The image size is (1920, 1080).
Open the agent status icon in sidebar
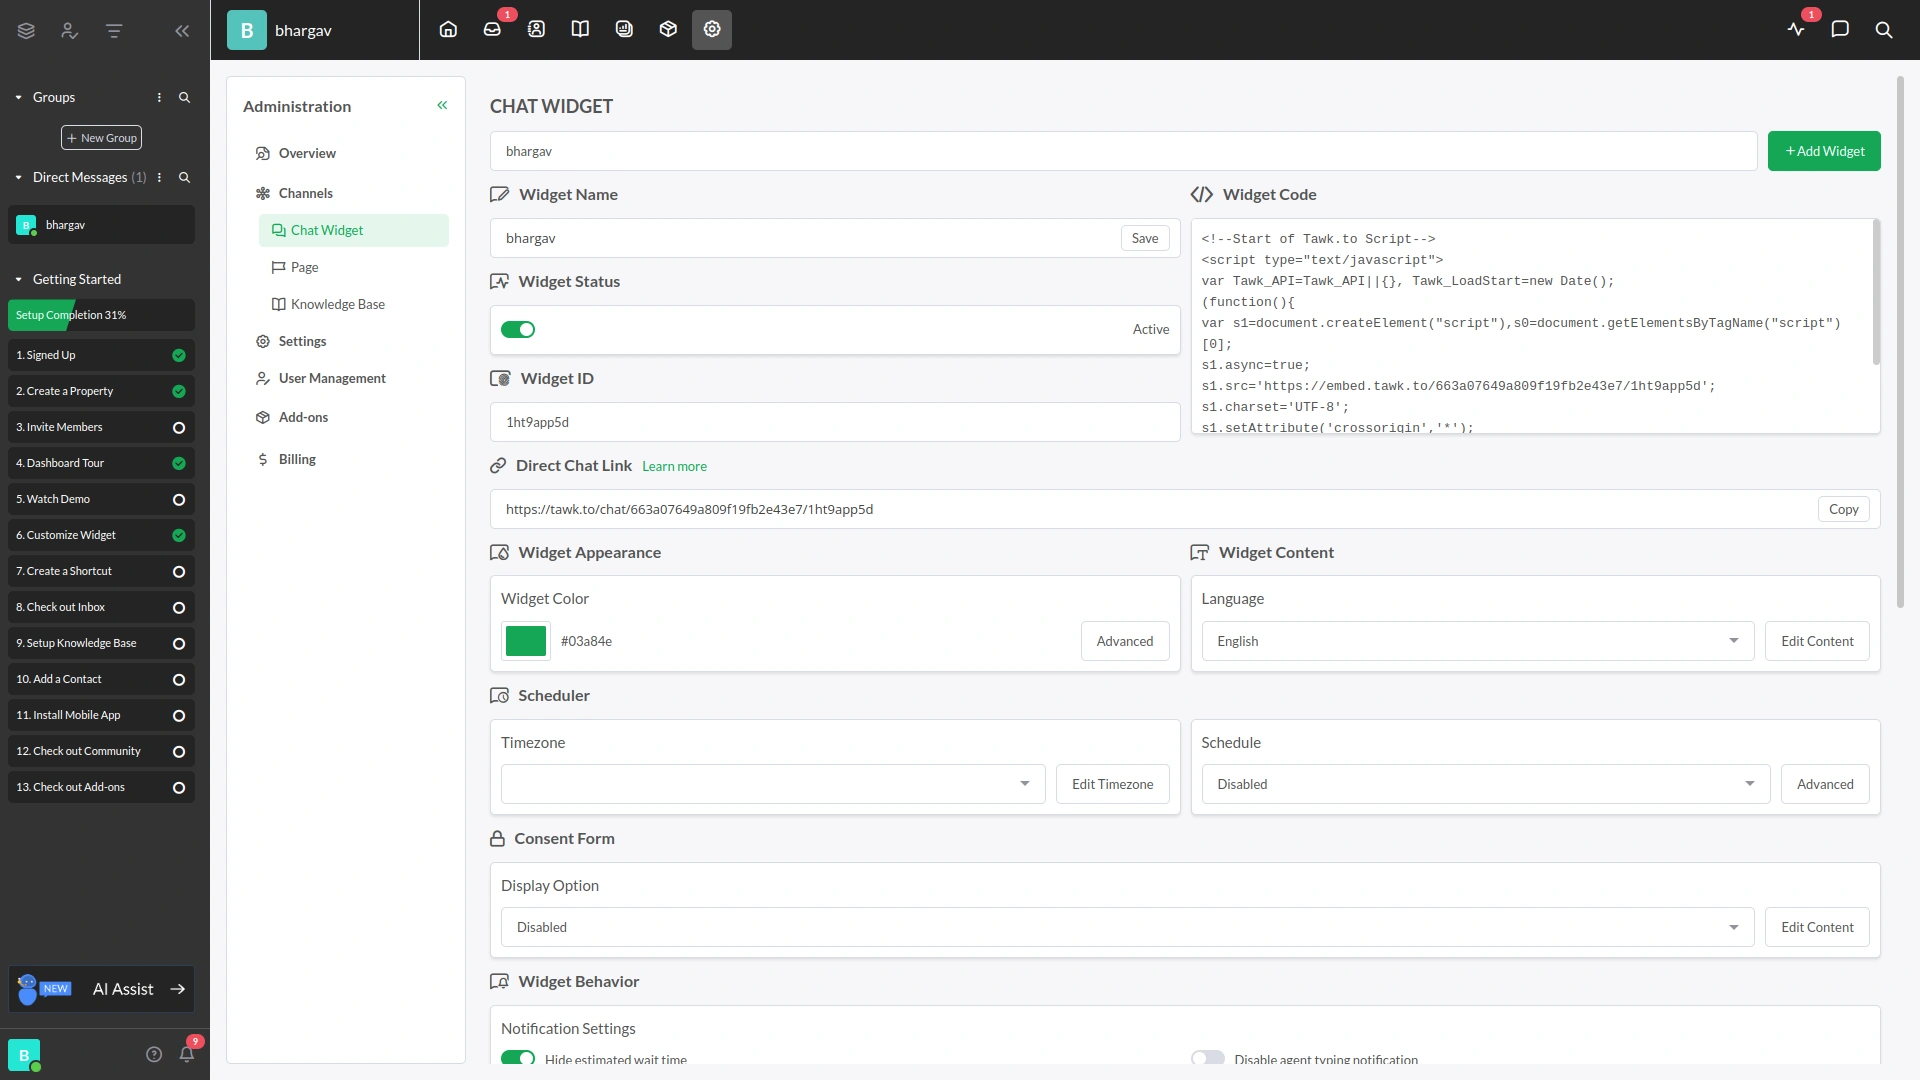point(68,31)
